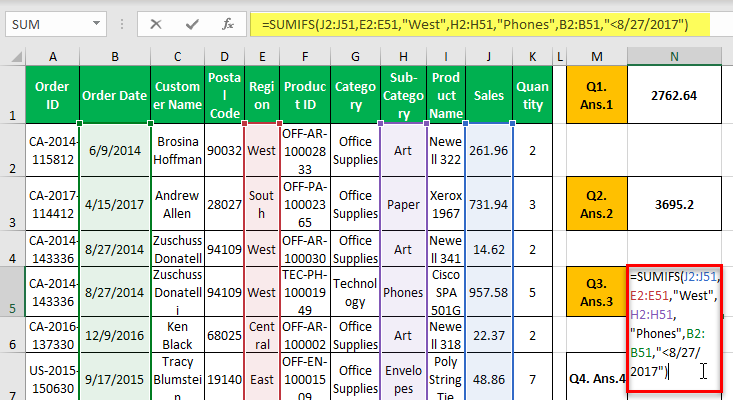Select row 2 header
Screen dimensions: 736x400
coord(13,150)
